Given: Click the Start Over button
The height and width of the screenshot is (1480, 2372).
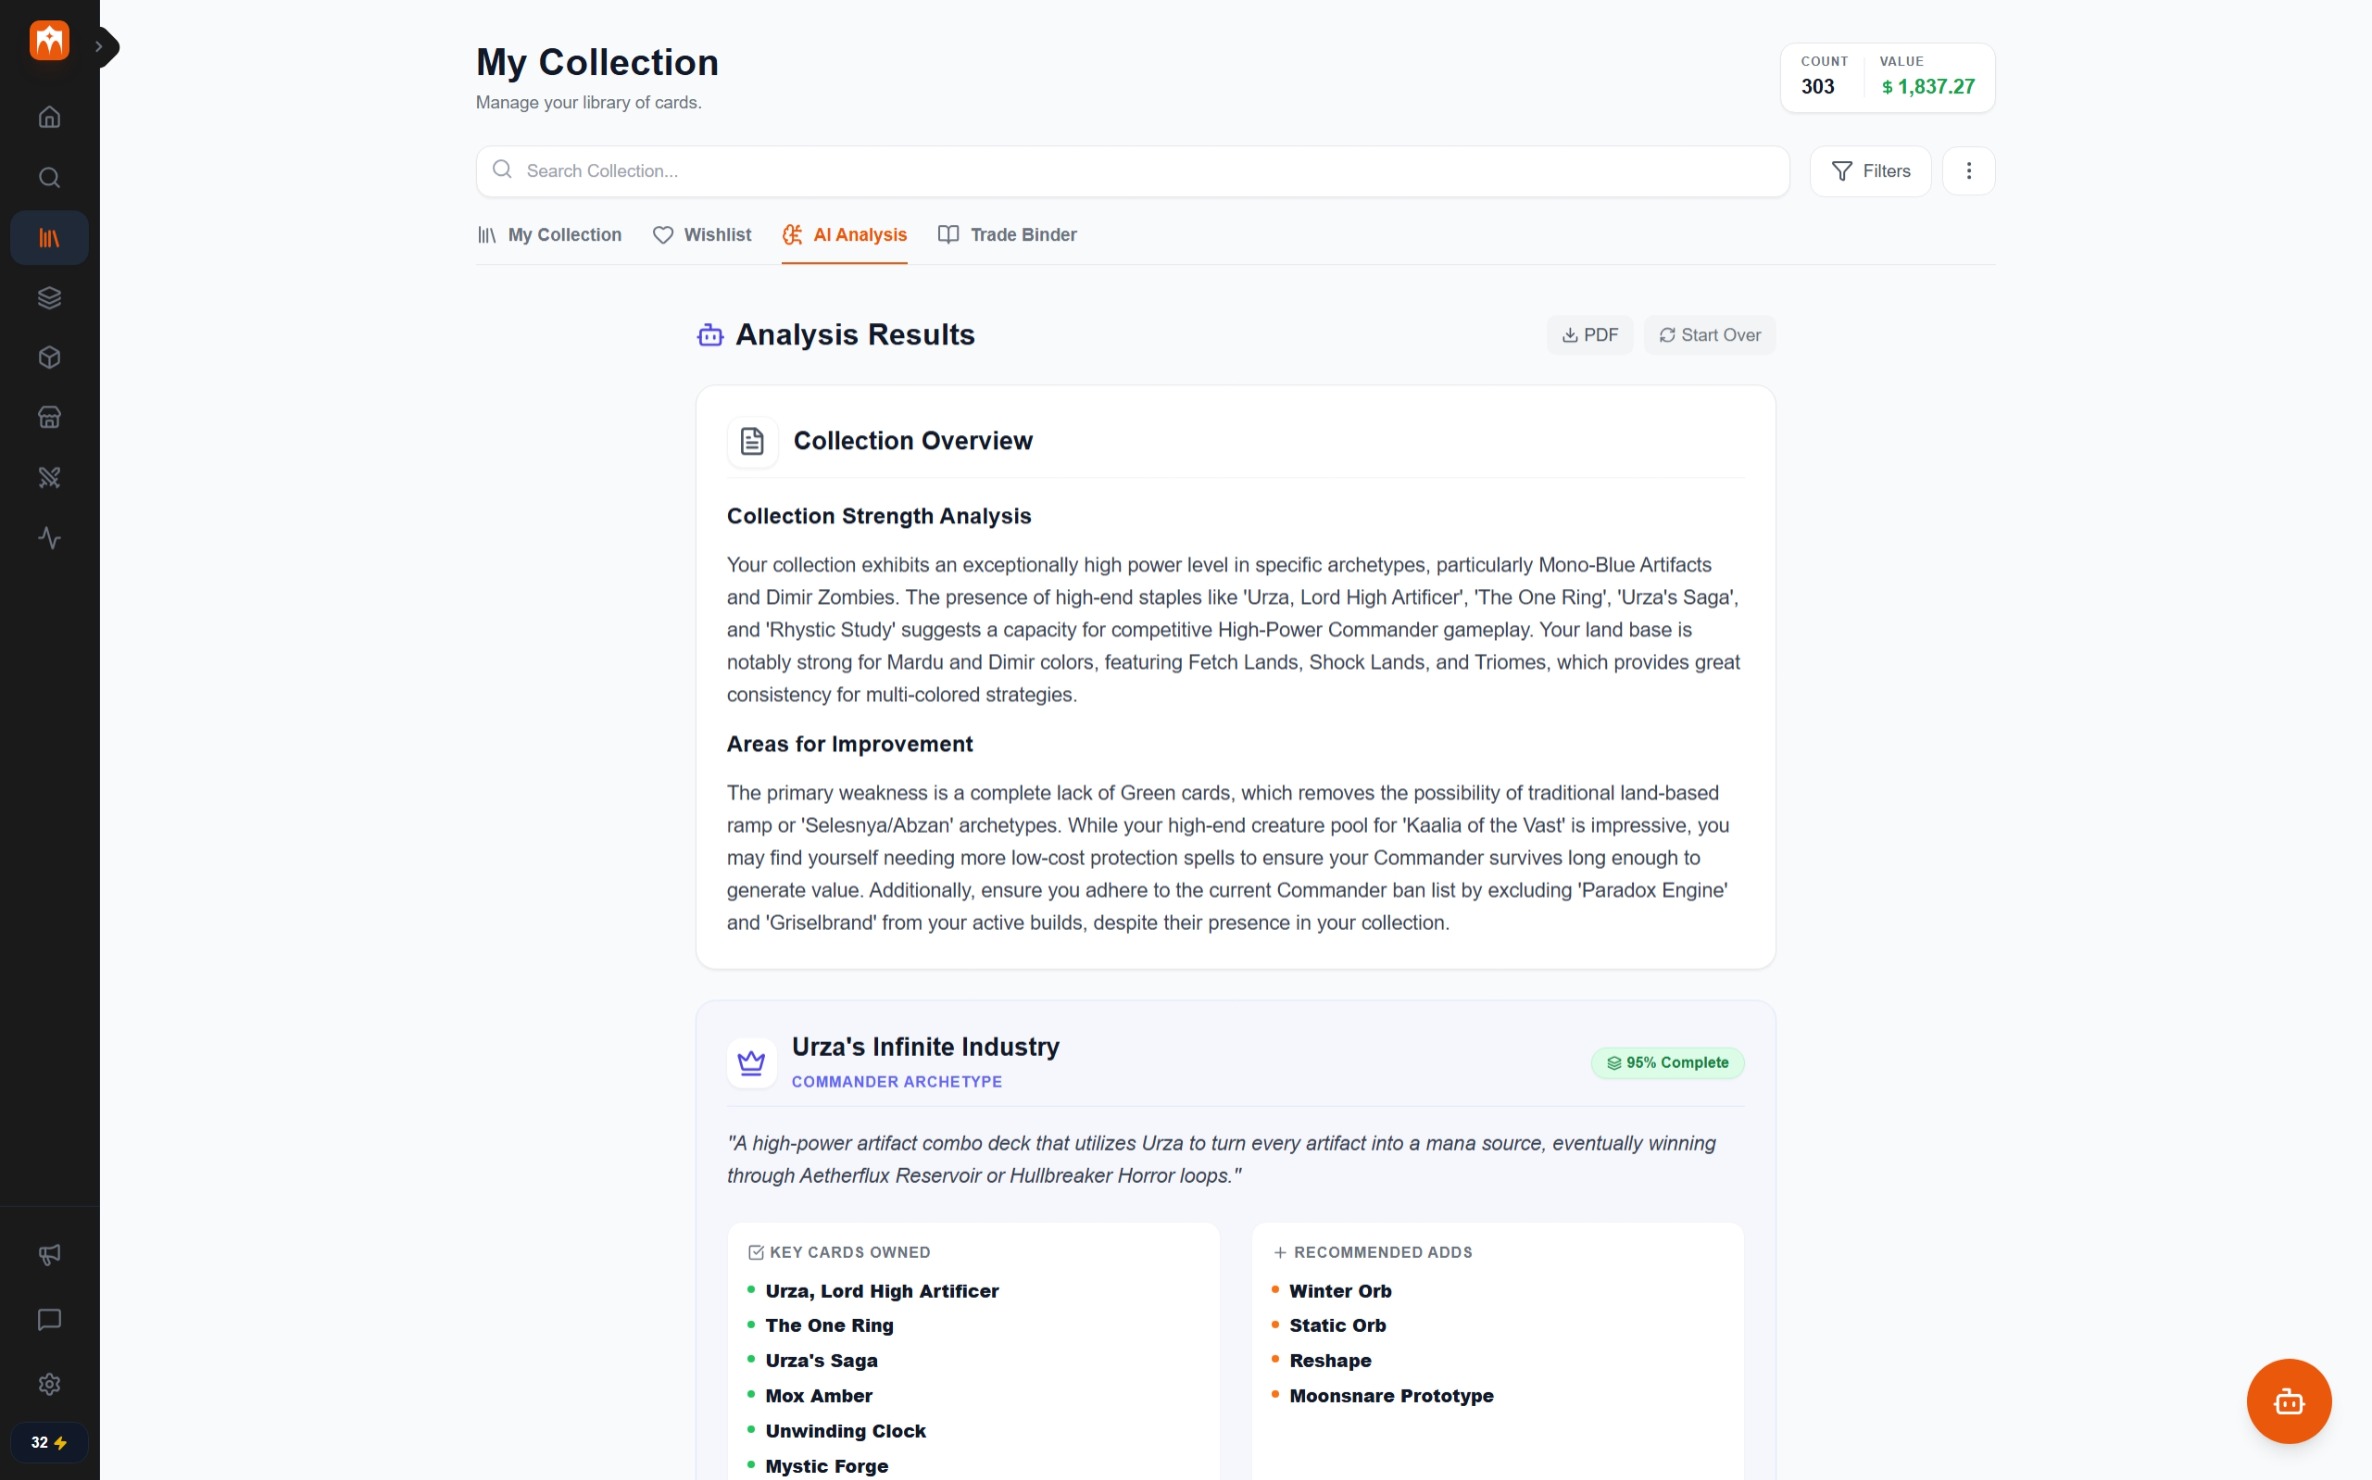Looking at the screenshot, I should [x=1709, y=335].
